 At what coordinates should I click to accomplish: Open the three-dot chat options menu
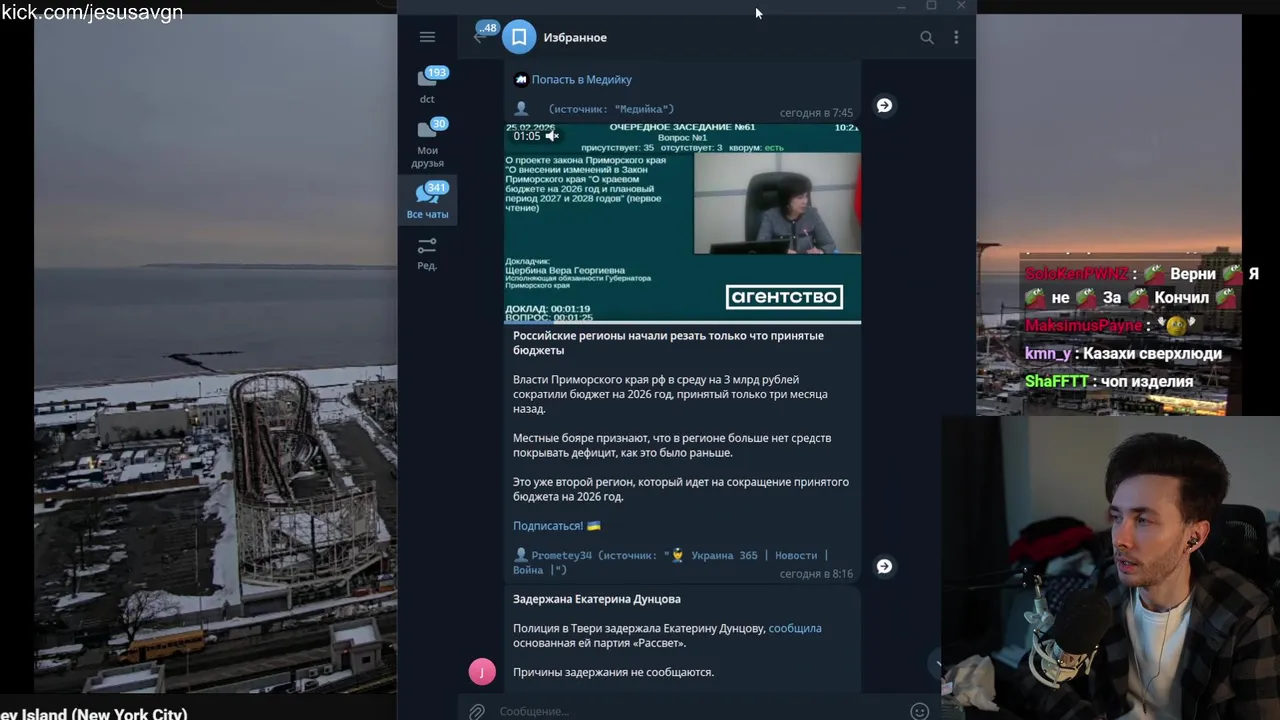tap(956, 37)
